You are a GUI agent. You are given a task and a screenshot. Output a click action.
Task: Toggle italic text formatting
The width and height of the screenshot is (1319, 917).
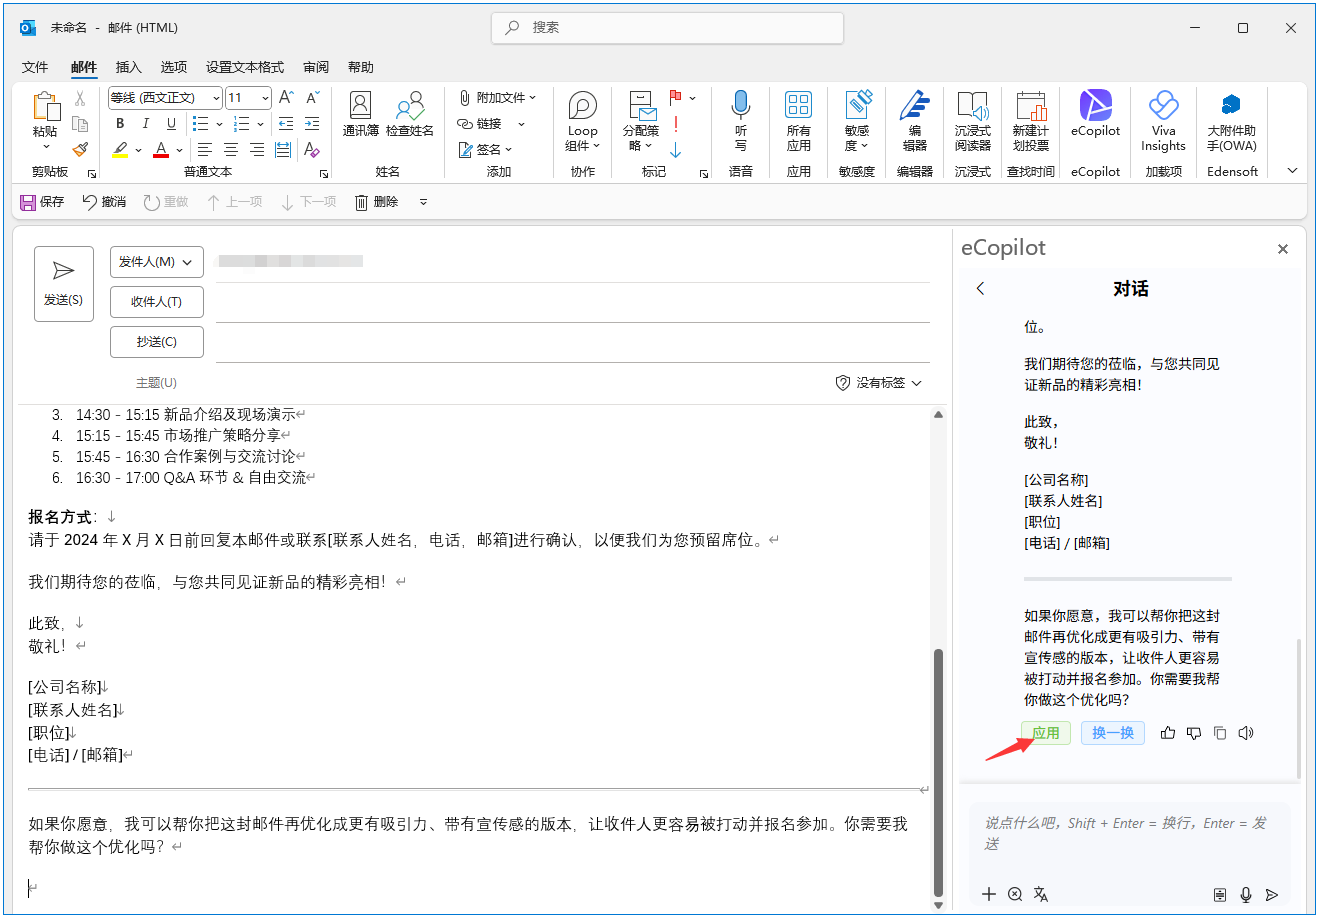[x=146, y=124]
